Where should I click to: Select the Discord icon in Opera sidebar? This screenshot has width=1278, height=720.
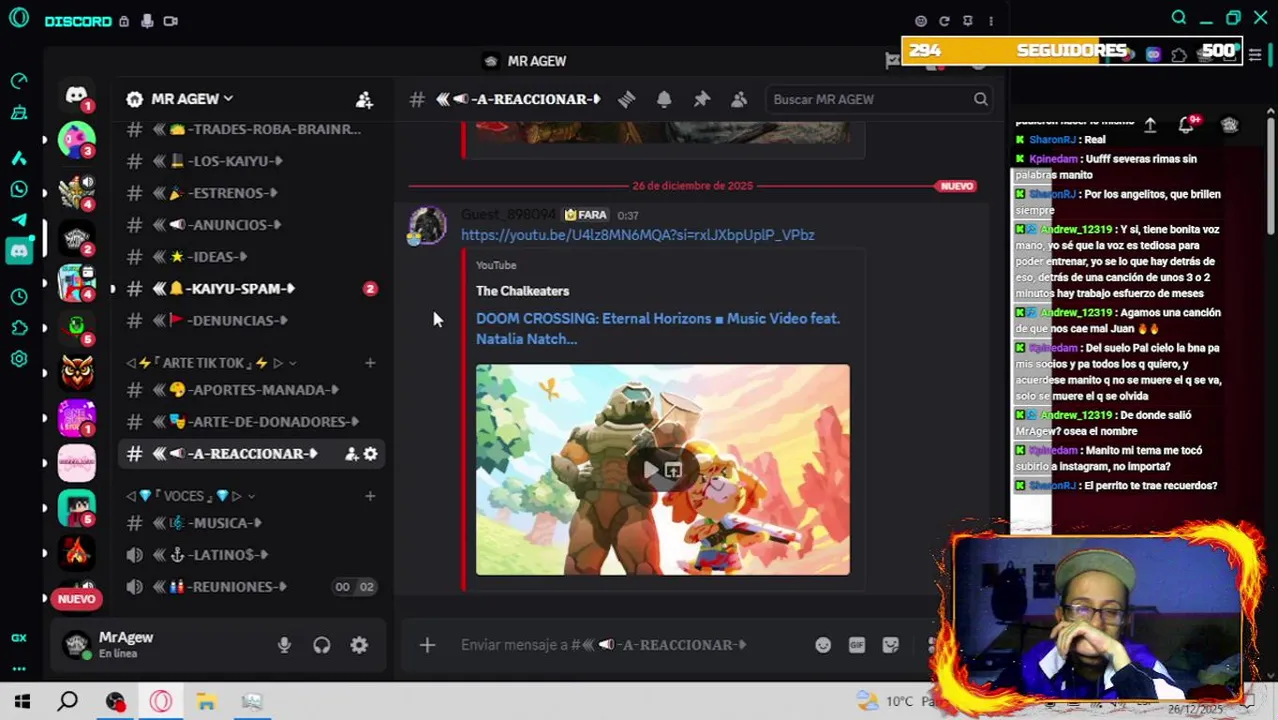(x=19, y=252)
